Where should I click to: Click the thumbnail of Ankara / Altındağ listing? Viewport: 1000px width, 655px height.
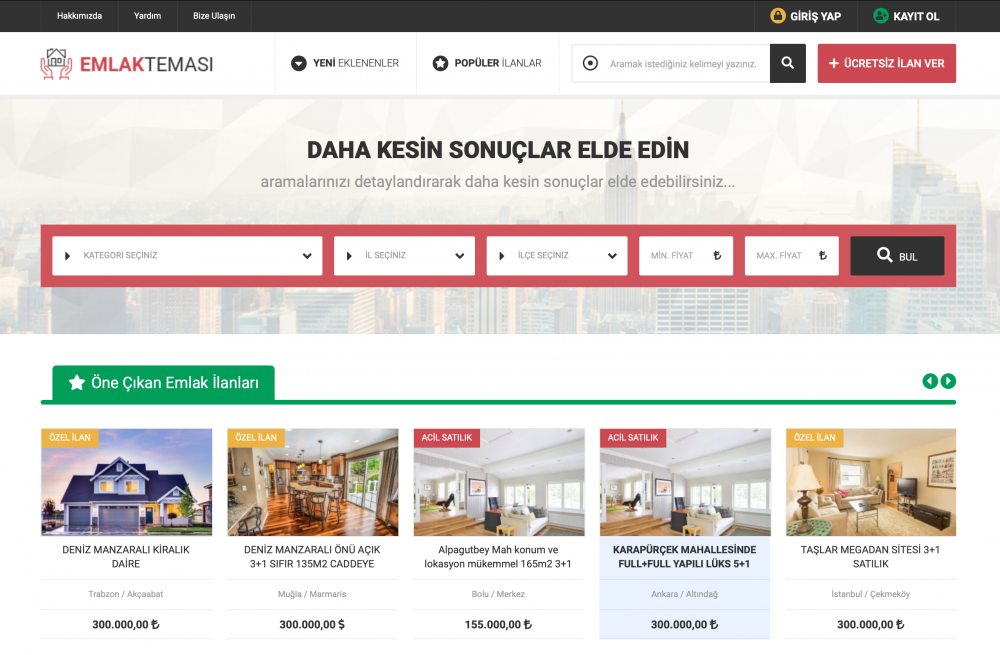(x=685, y=482)
